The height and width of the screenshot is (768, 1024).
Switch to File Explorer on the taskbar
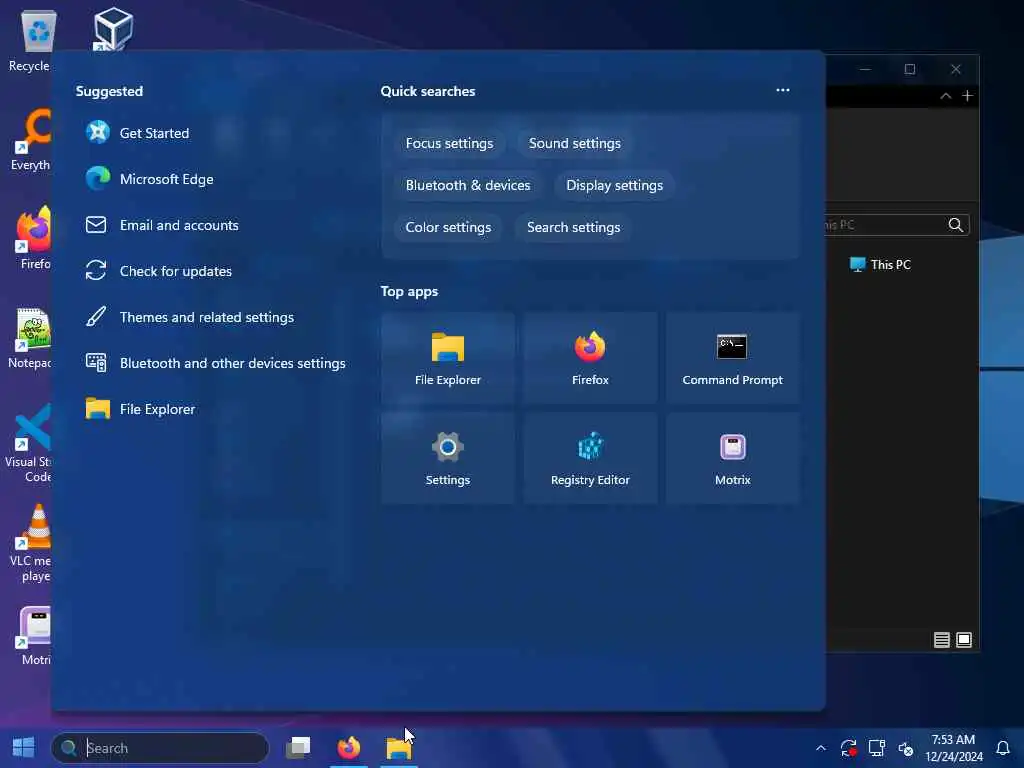(399, 747)
